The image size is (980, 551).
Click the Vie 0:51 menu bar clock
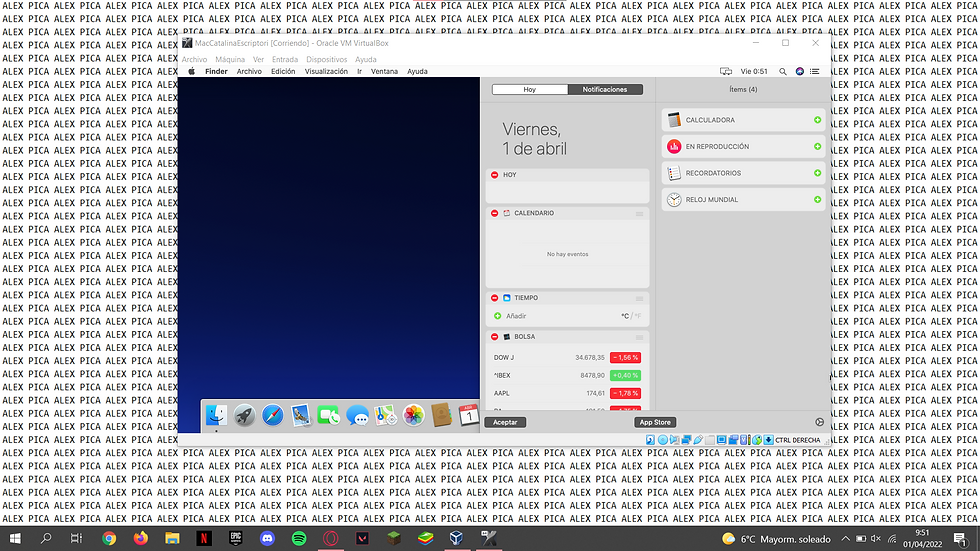[754, 71]
